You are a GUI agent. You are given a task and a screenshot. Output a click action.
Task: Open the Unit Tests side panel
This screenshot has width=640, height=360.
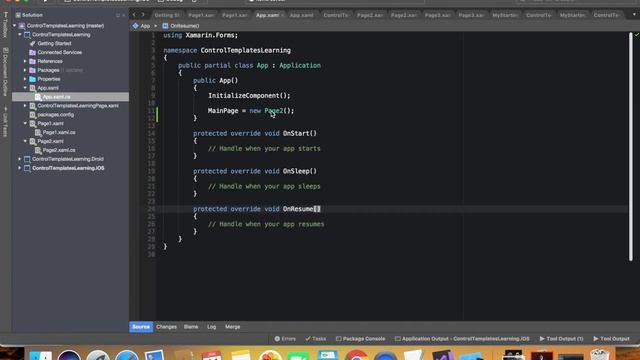pyautogui.click(x=5, y=122)
